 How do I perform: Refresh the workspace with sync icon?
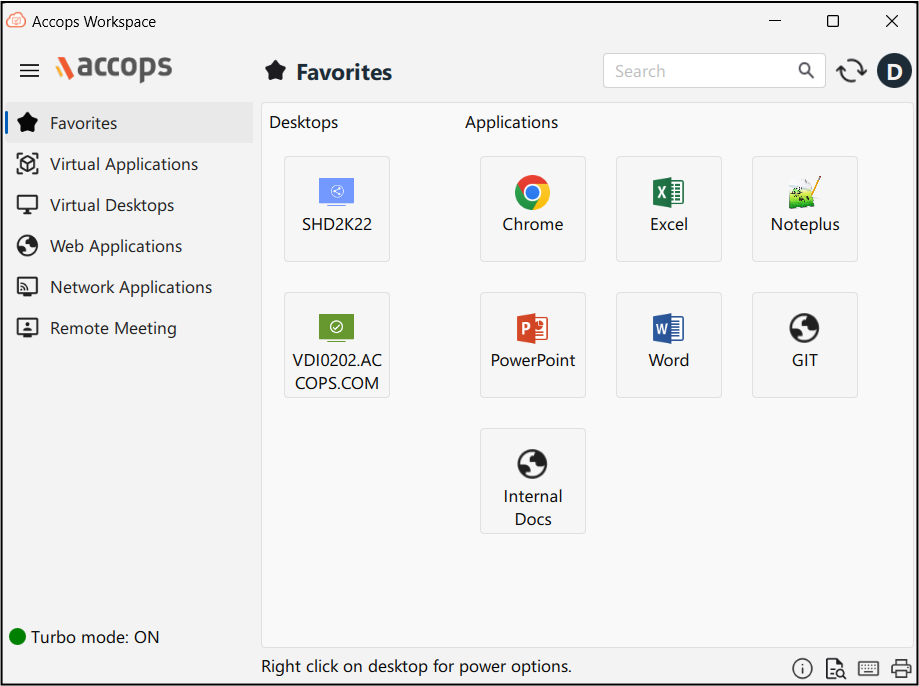point(851,71)
